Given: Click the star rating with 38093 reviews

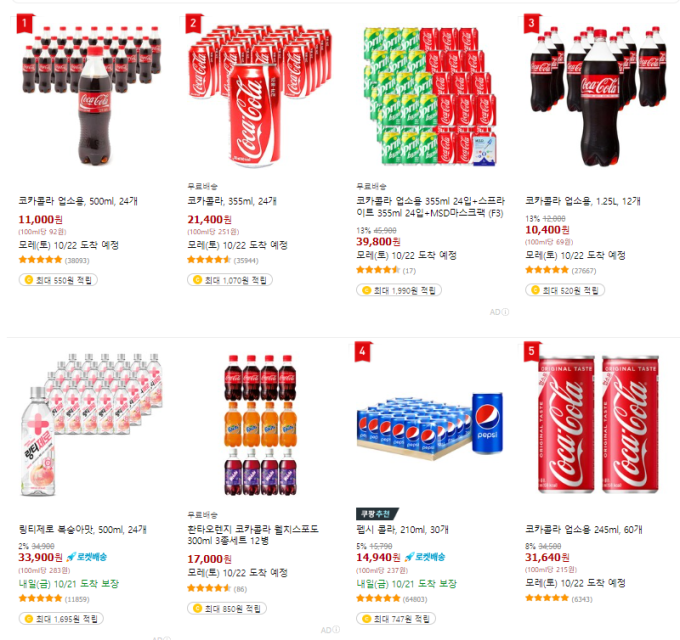Looking at the screenshot, I should (x=54, y=260).
